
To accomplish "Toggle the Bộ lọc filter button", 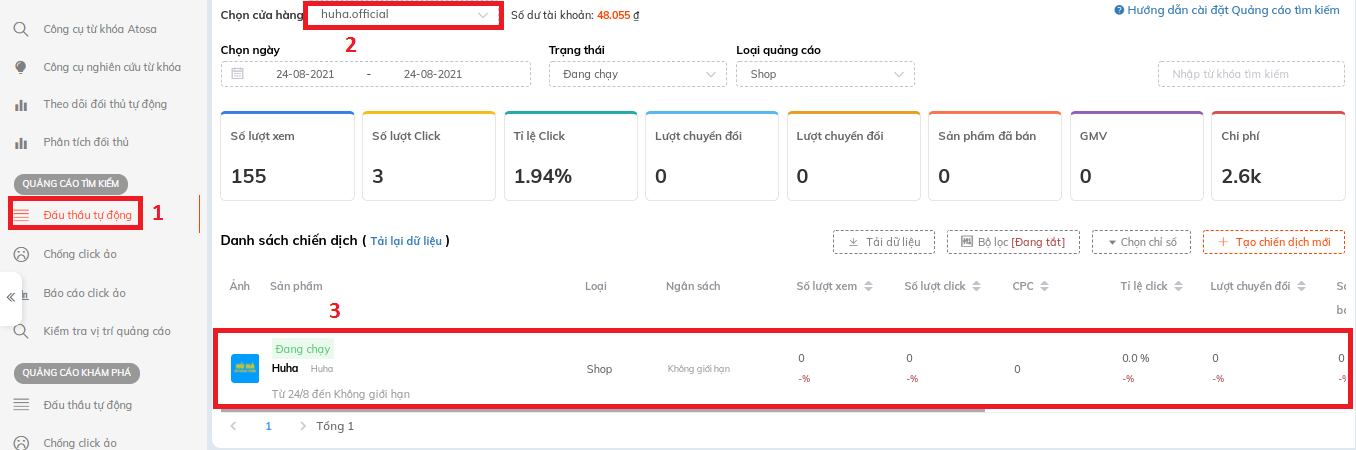I will point(1012,242).
